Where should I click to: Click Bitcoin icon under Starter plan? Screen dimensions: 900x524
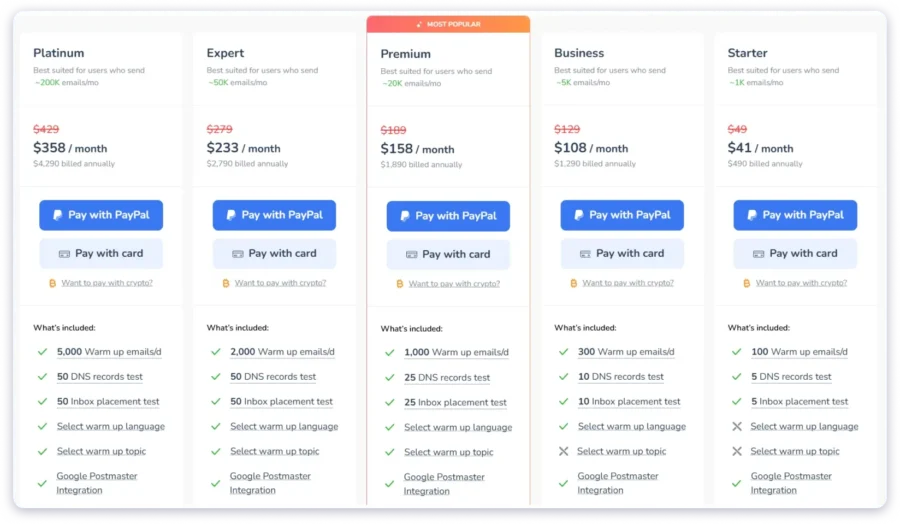pos(746,283)
